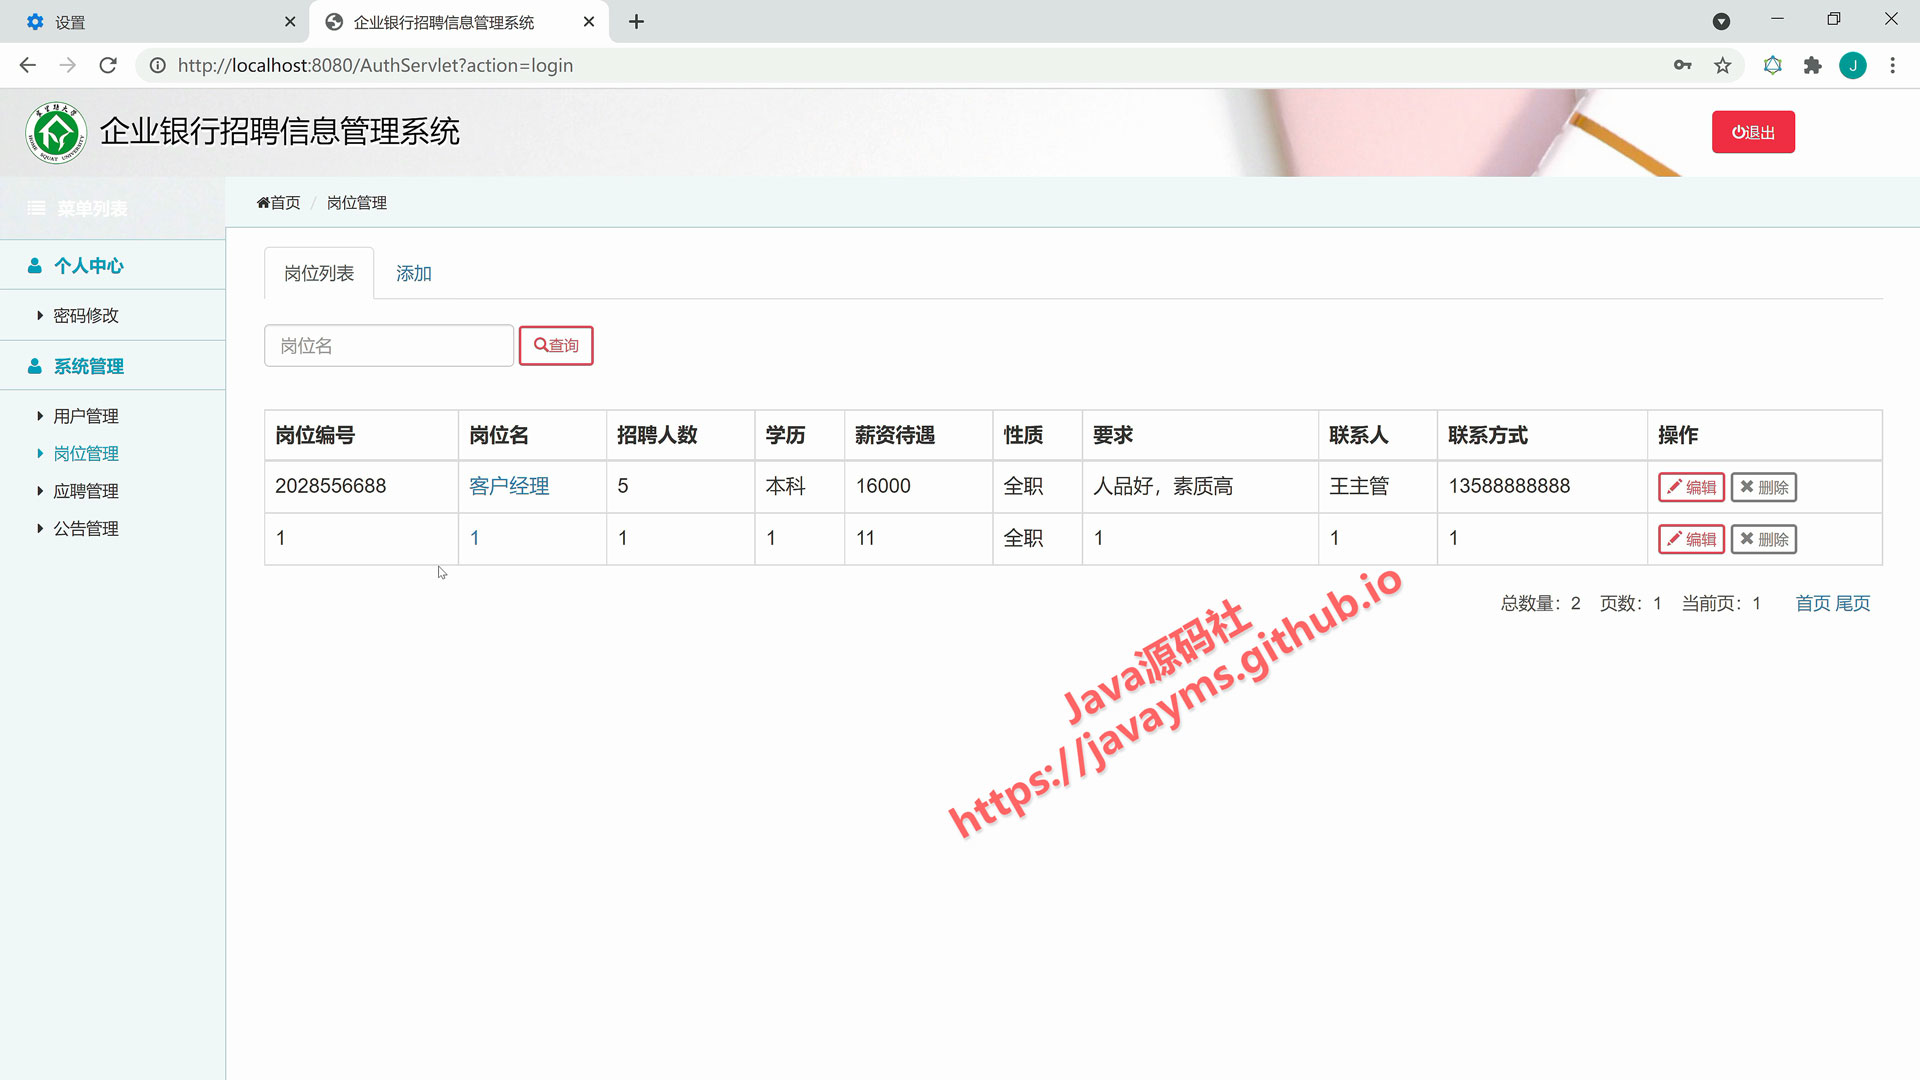
Task: Click the tab search dropdown circle icon
Action: [x=1721, y=21]
